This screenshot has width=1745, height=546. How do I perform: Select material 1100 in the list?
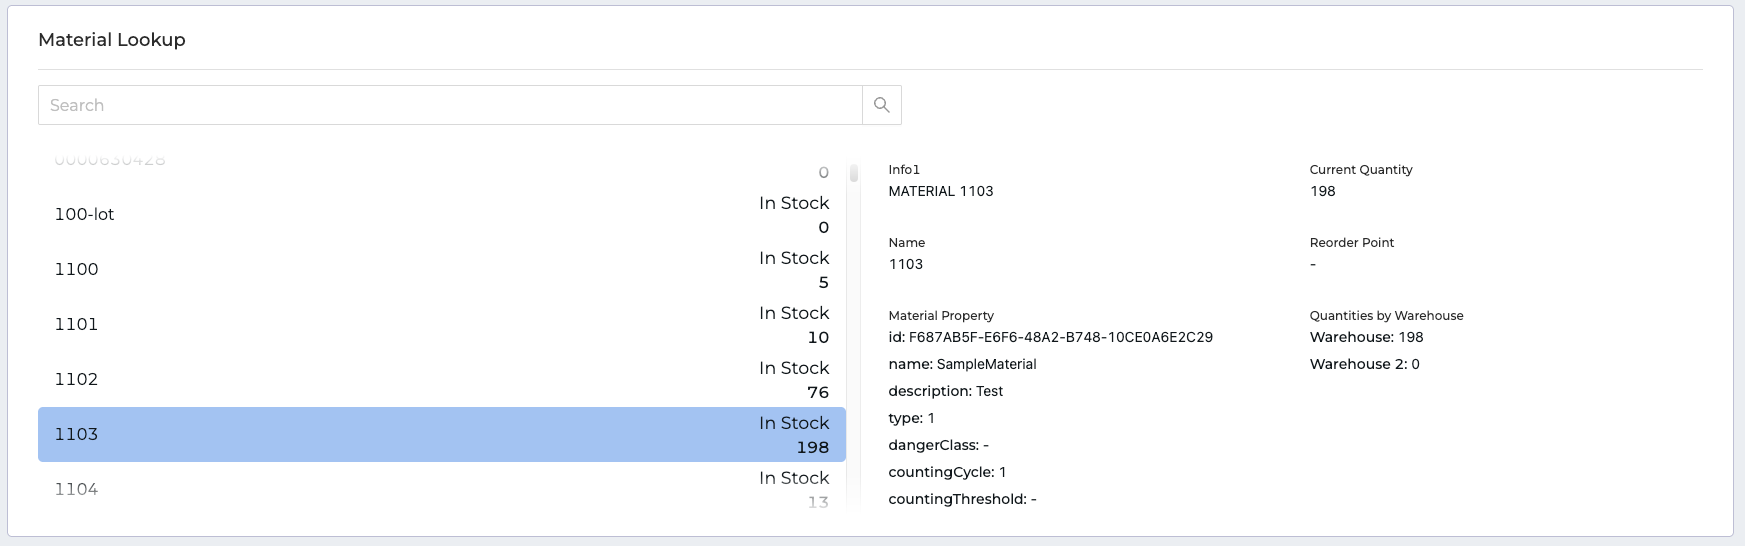coord(441,270)
